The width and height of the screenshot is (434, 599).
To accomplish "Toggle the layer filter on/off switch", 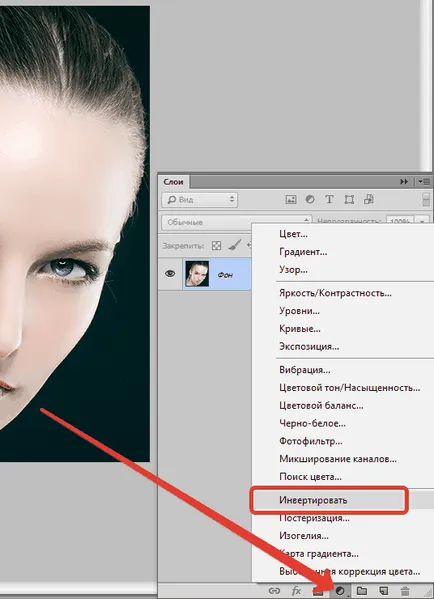I will pos(426,199).
